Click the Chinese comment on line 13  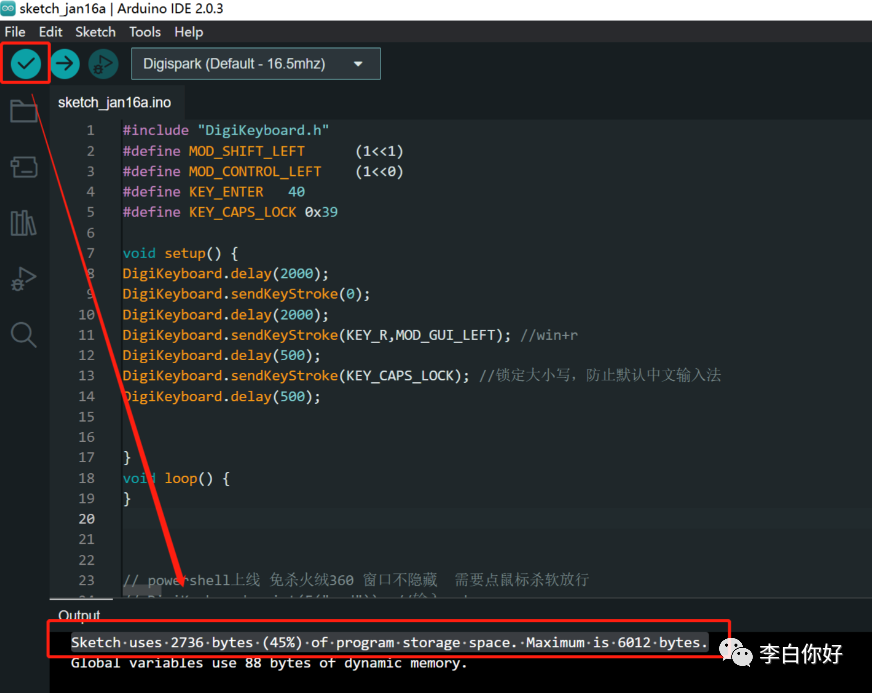click(600, 375)
